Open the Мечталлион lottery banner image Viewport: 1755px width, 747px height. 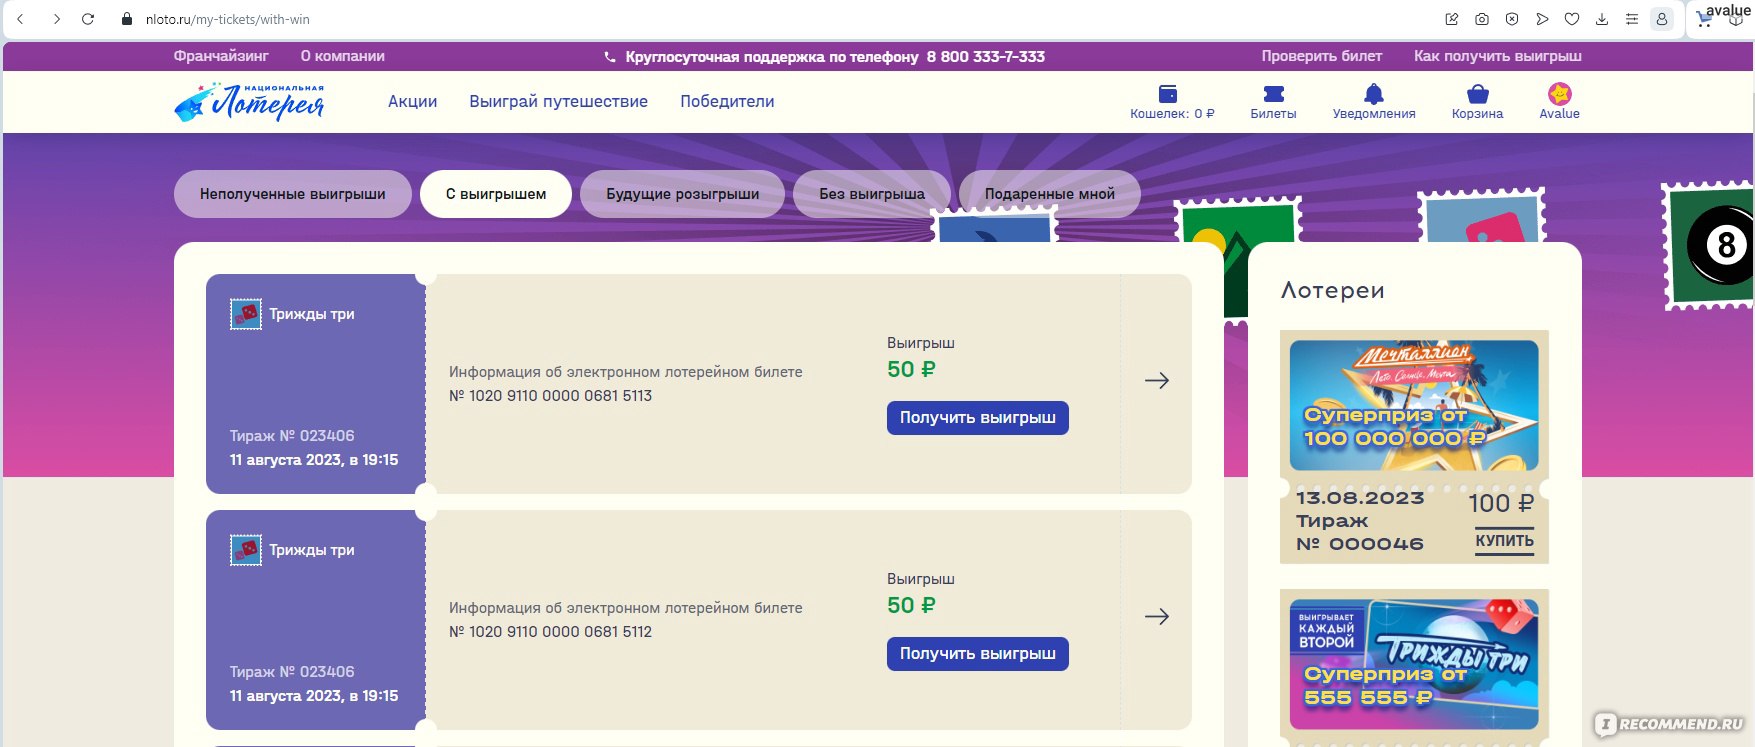pos(1414,405)
